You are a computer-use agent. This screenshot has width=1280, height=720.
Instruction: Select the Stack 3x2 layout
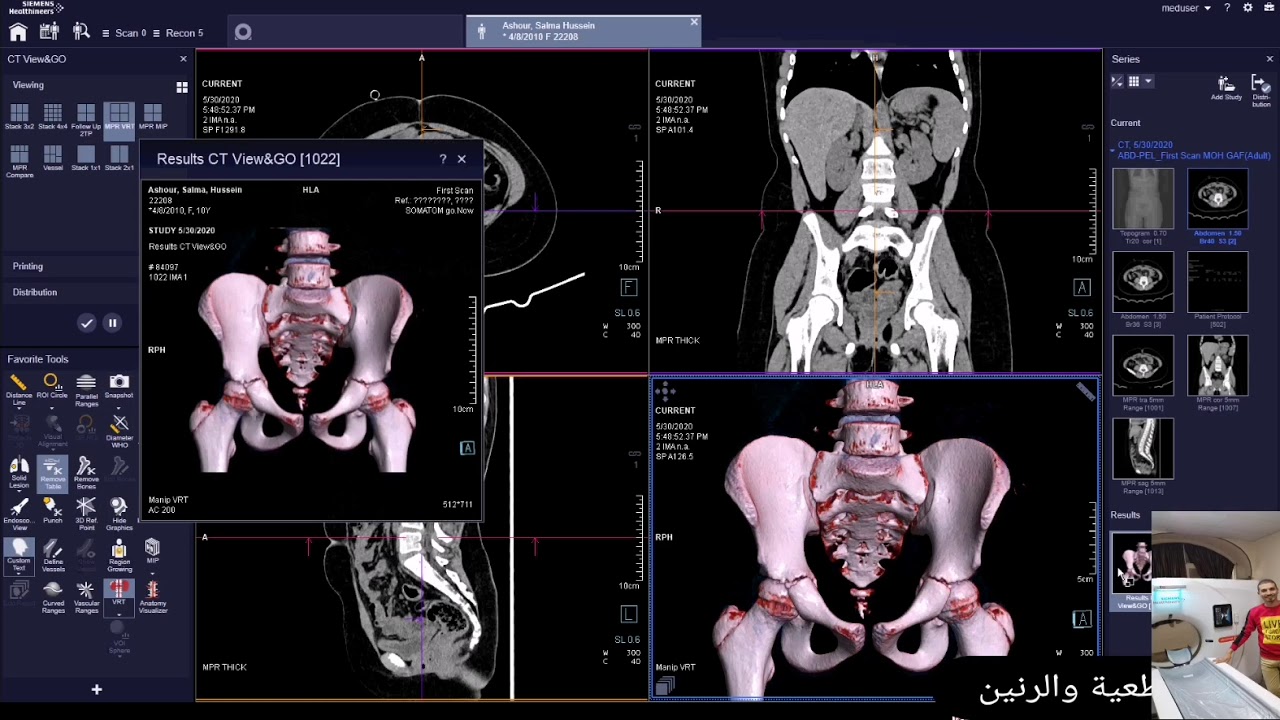[x=19, y=117]
